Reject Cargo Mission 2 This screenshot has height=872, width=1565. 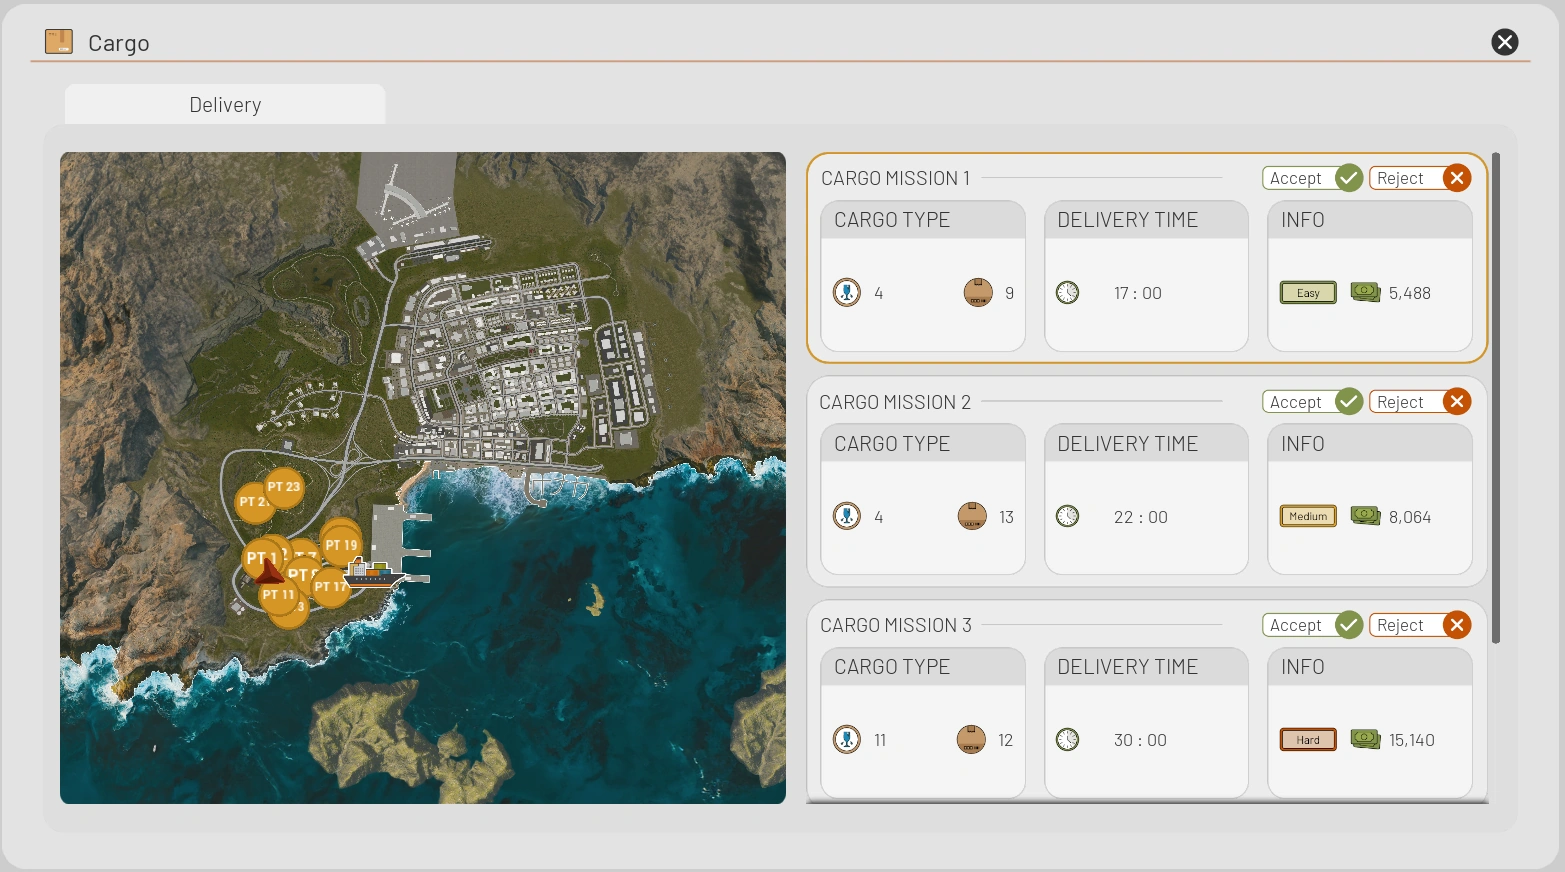[x=1420, y=402]
